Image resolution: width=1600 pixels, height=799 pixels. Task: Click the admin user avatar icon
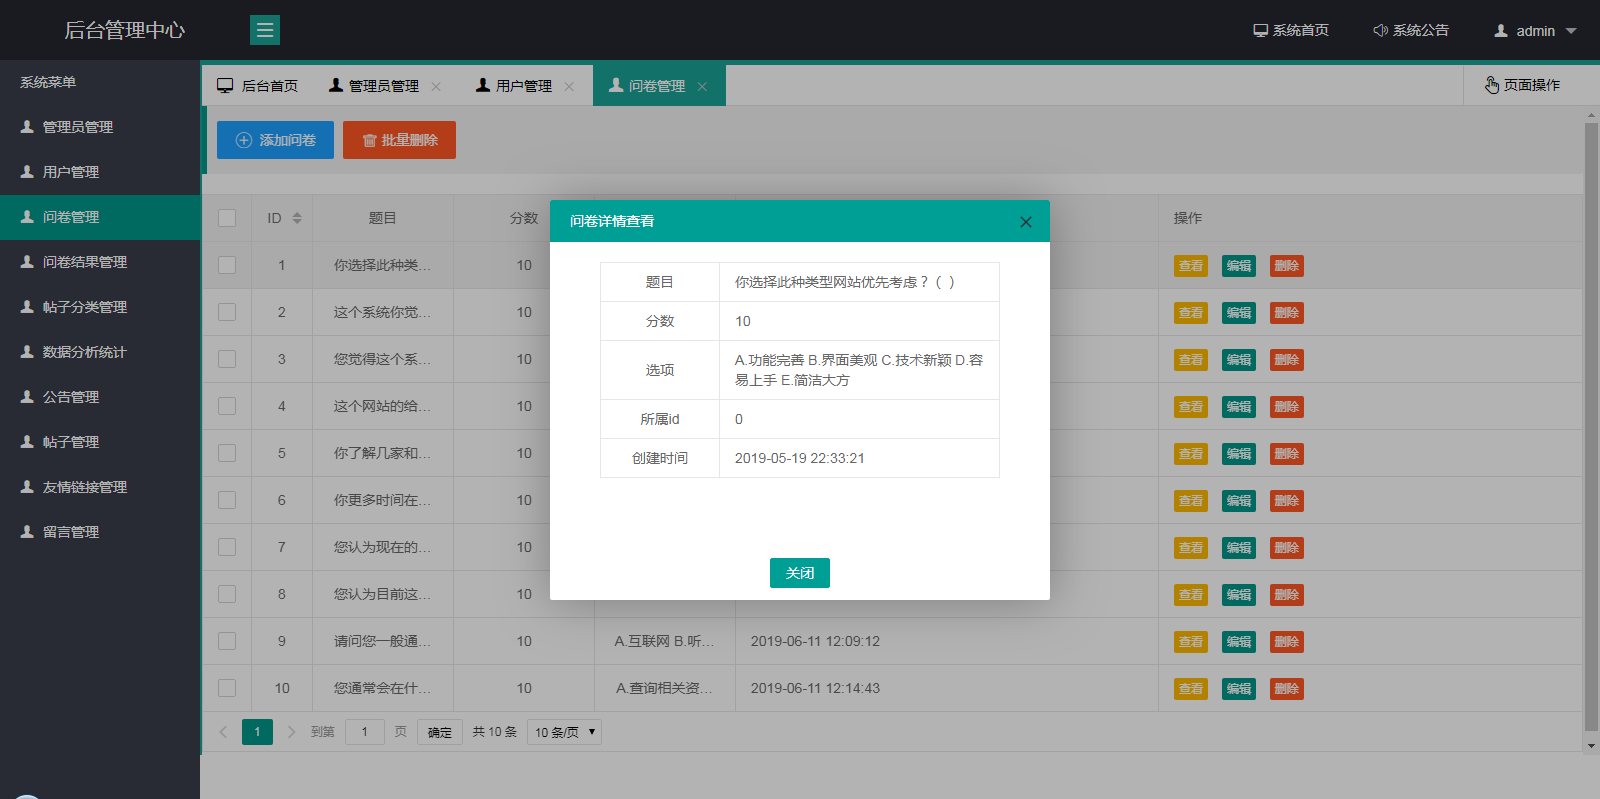tap(1501, 31)
